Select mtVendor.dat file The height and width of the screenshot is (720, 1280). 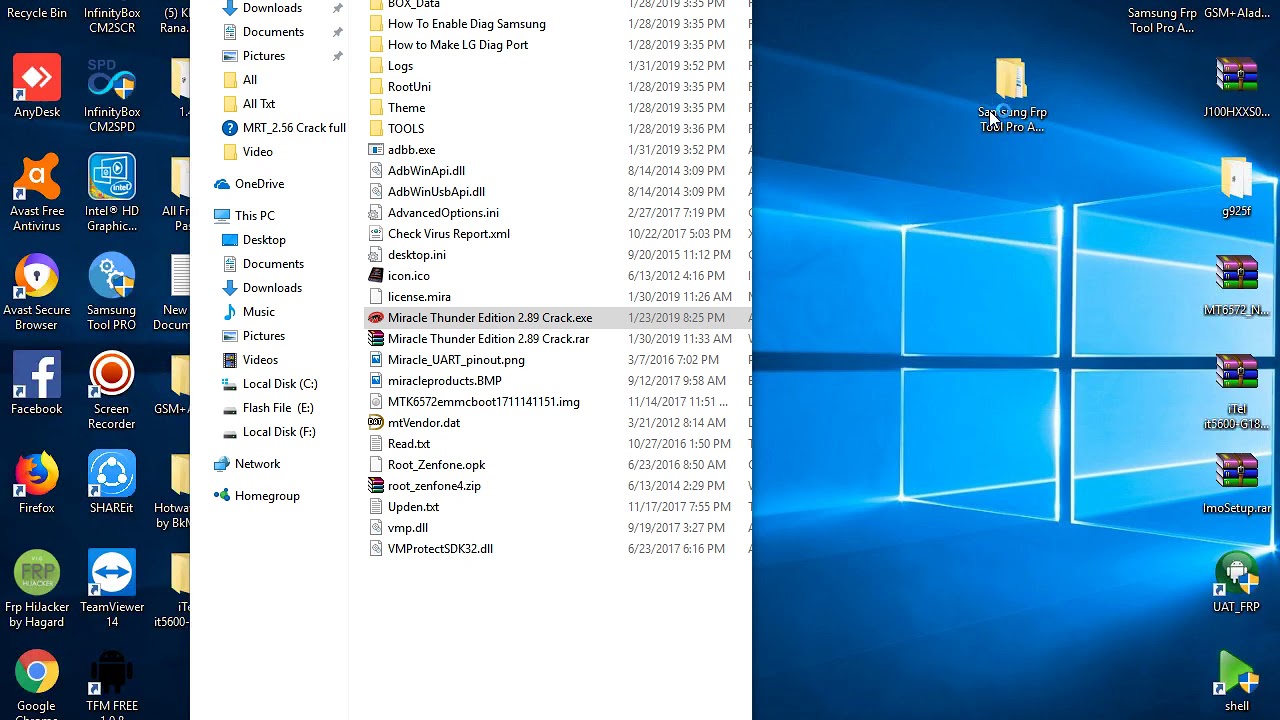coord(424,423)
